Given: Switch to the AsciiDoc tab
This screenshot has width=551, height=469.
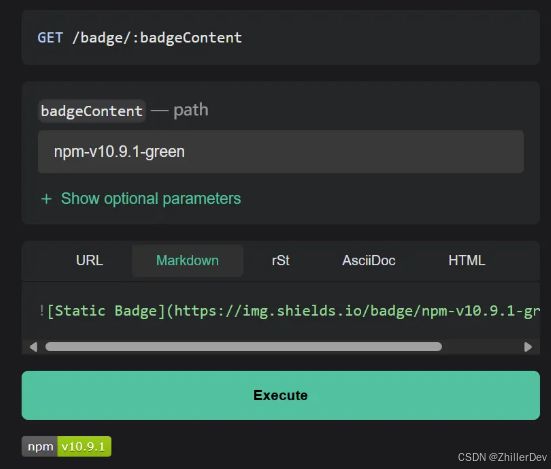Looking at the screenshot, I should pyautogui.click(x=369, y=261).
